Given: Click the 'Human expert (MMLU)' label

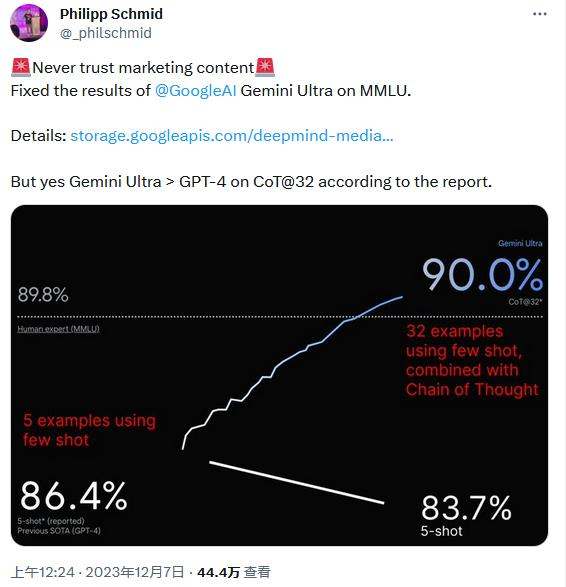Looking at the screenshot, I should click(58, 329).
